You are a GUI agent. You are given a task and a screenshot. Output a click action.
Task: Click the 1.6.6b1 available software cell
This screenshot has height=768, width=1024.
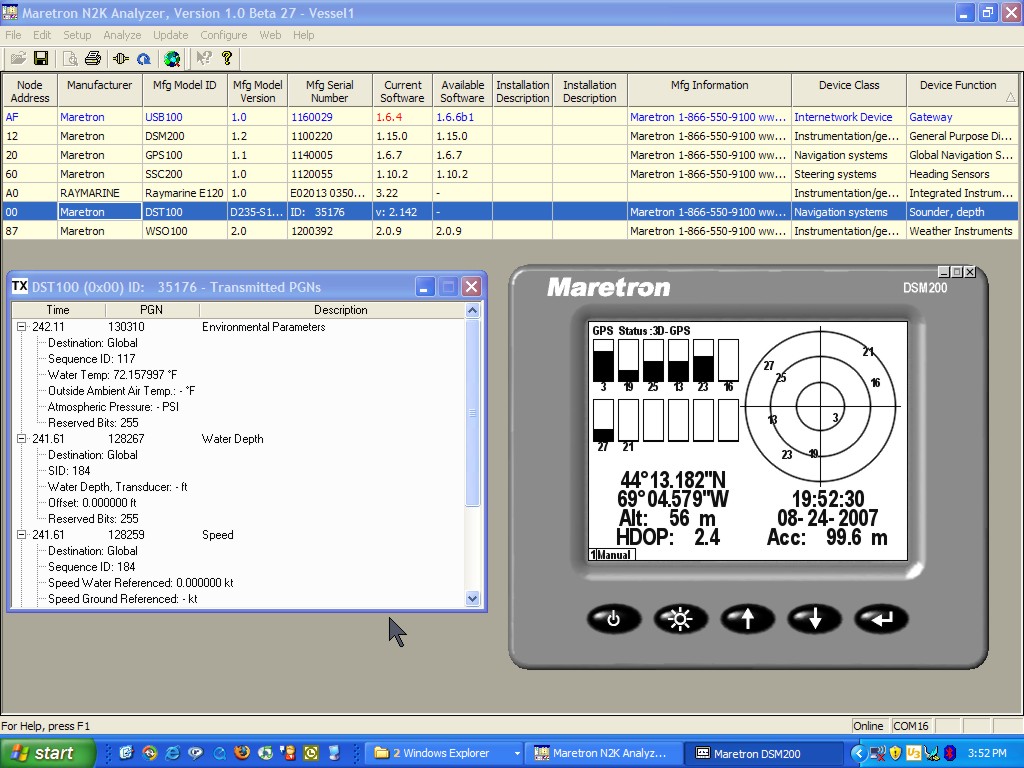pos(462,117)
